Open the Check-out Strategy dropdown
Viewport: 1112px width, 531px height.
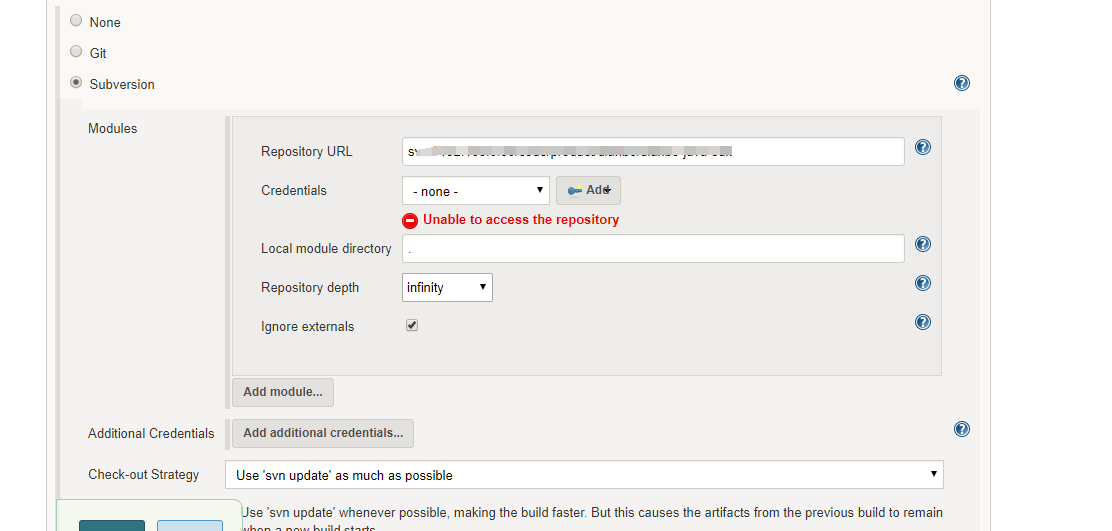tap(587, 474)
